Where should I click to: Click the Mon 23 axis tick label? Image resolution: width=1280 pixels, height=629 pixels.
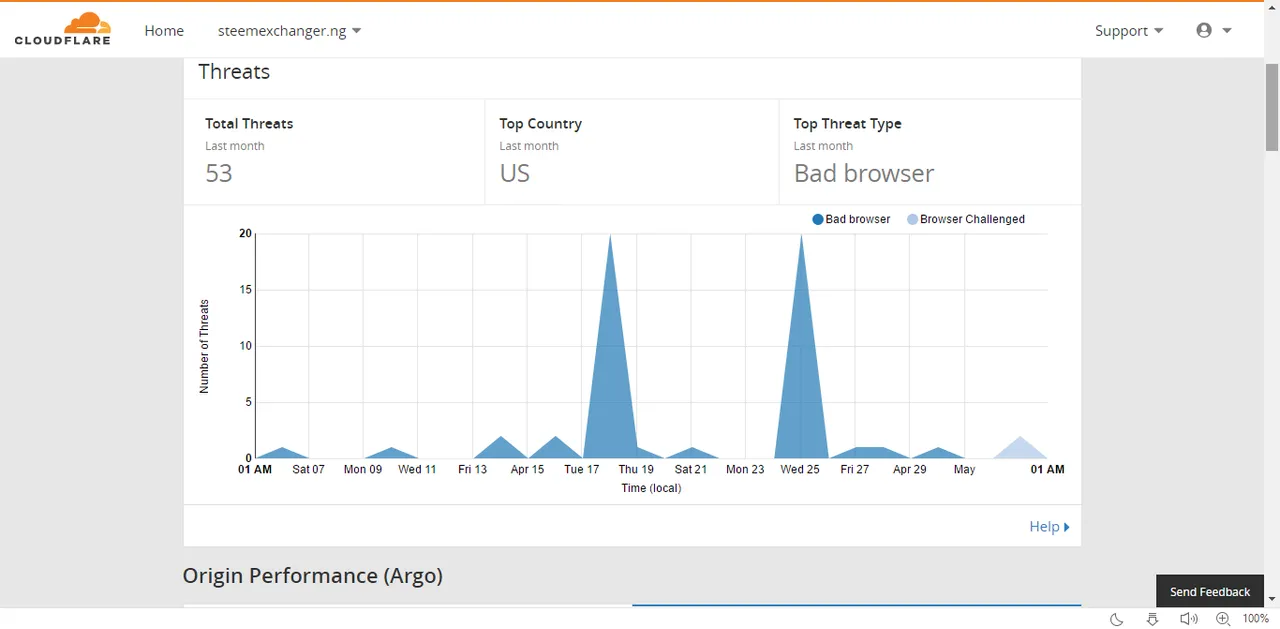(x=745, y=469)
